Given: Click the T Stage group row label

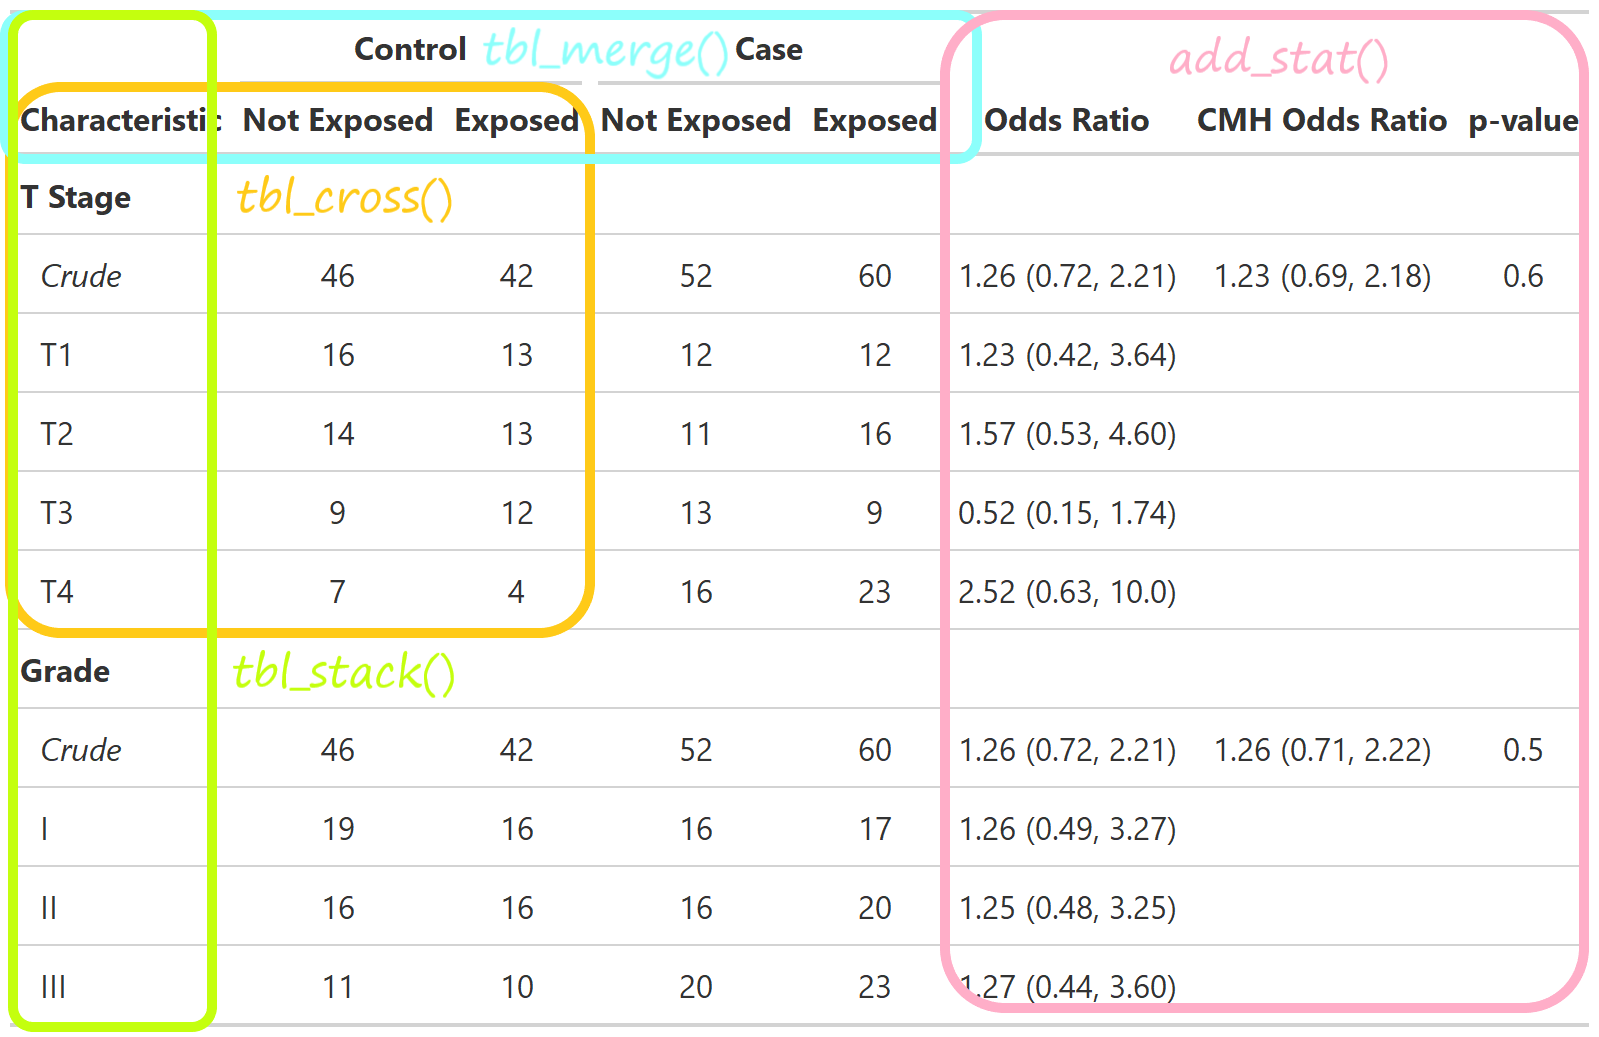Looking at the screenshot, I should (x=76, y=197).
